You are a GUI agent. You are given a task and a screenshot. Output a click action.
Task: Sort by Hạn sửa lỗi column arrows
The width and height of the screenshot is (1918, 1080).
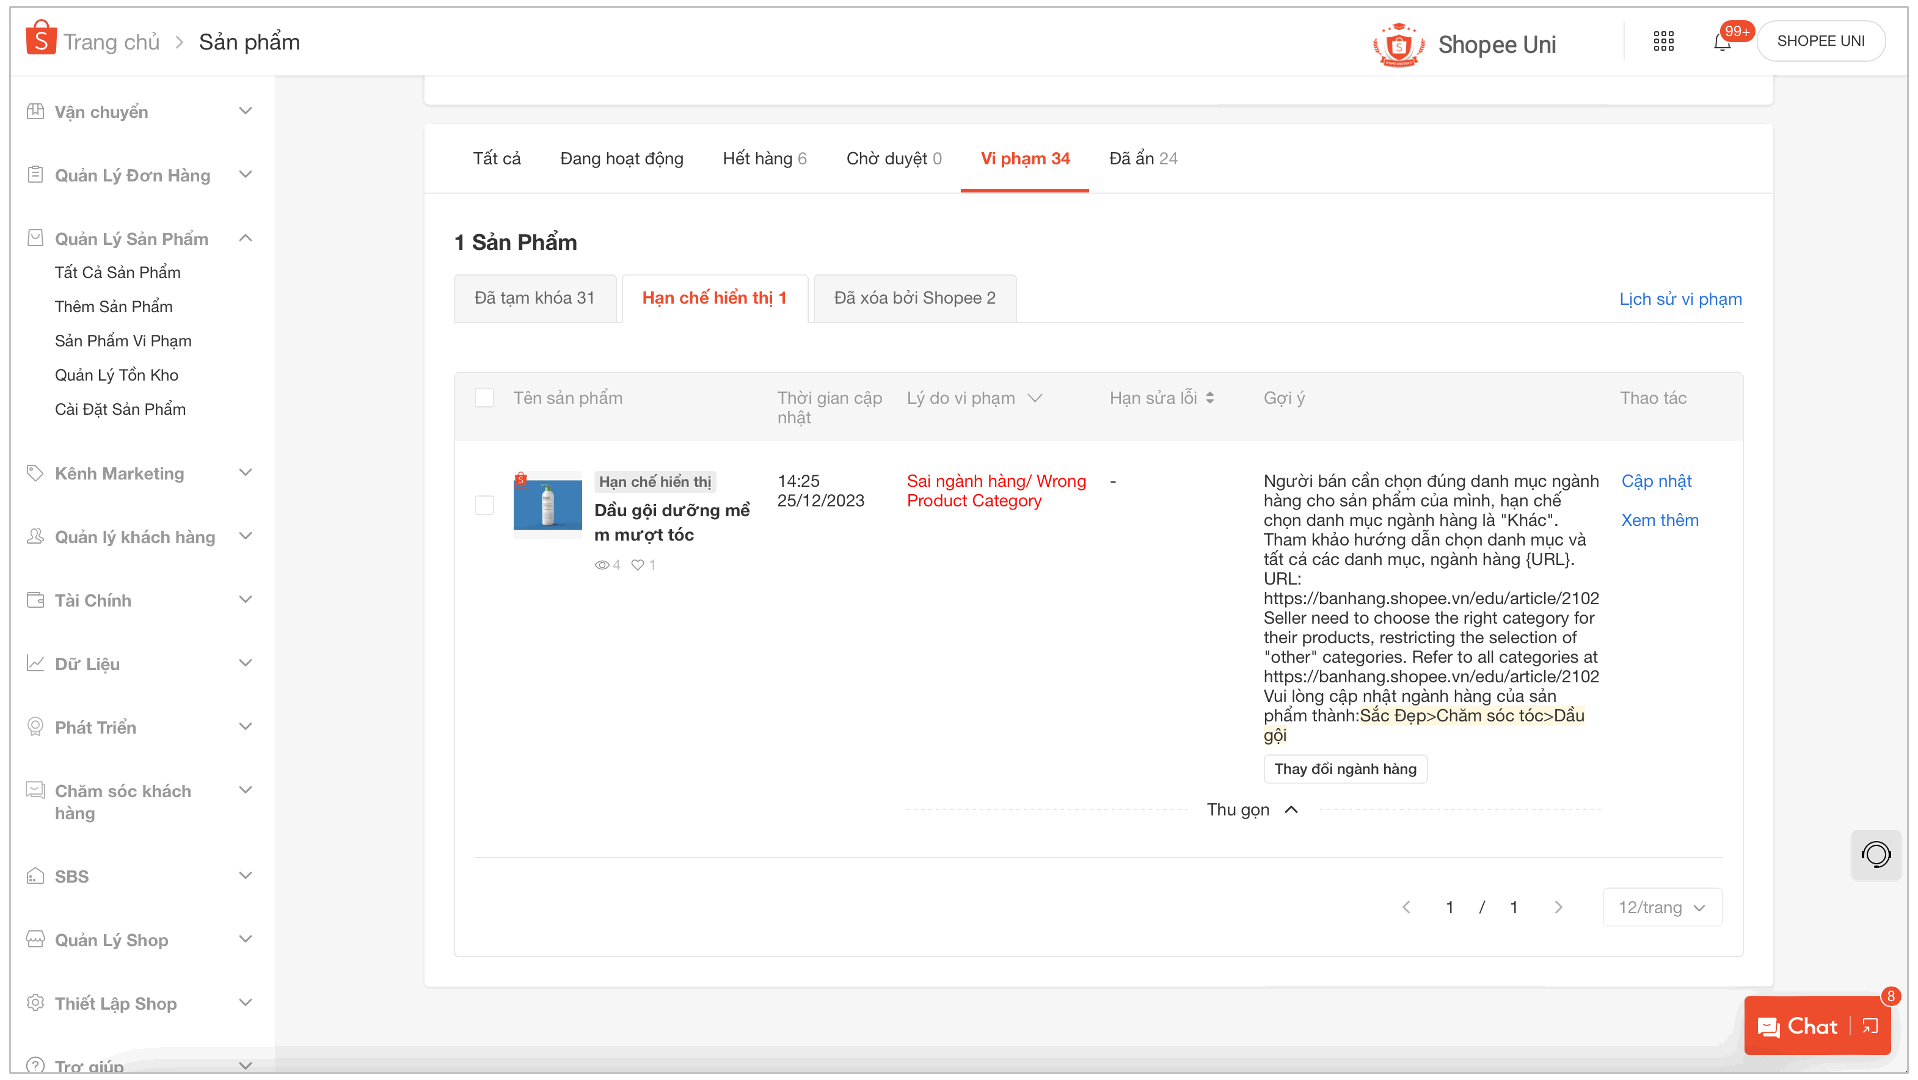(1210, 398)
